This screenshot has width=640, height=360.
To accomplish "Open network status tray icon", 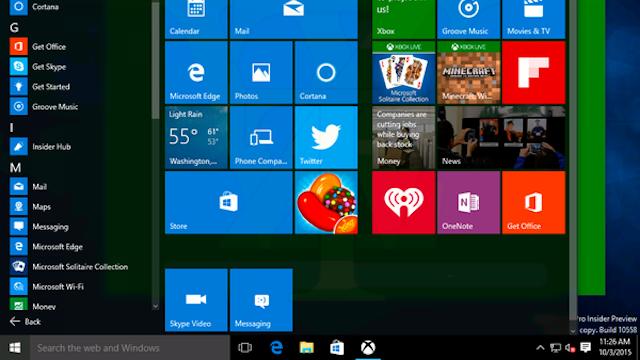I will coord(555,348).
